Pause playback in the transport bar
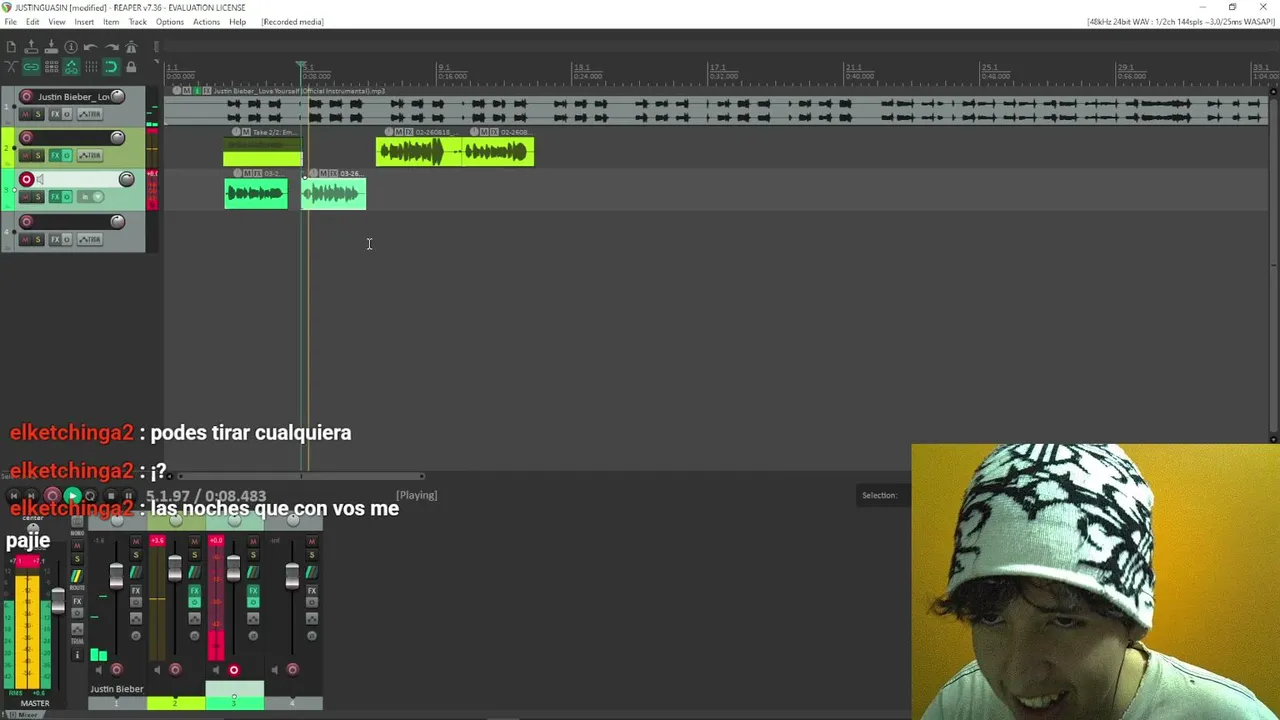The width and height of the screenshot is (1280, 720). point(128,496)
